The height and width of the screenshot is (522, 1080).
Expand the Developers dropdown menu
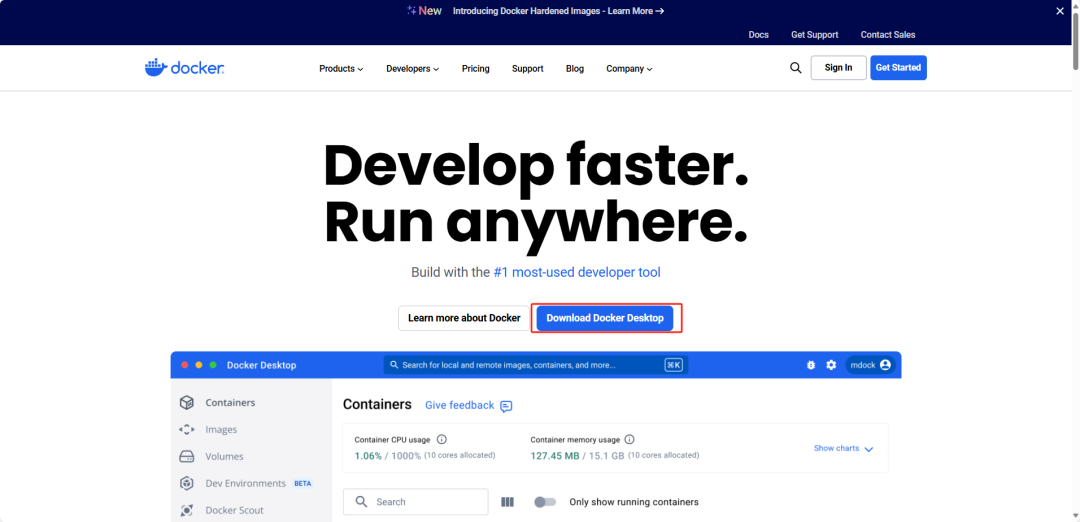(413, 68)
